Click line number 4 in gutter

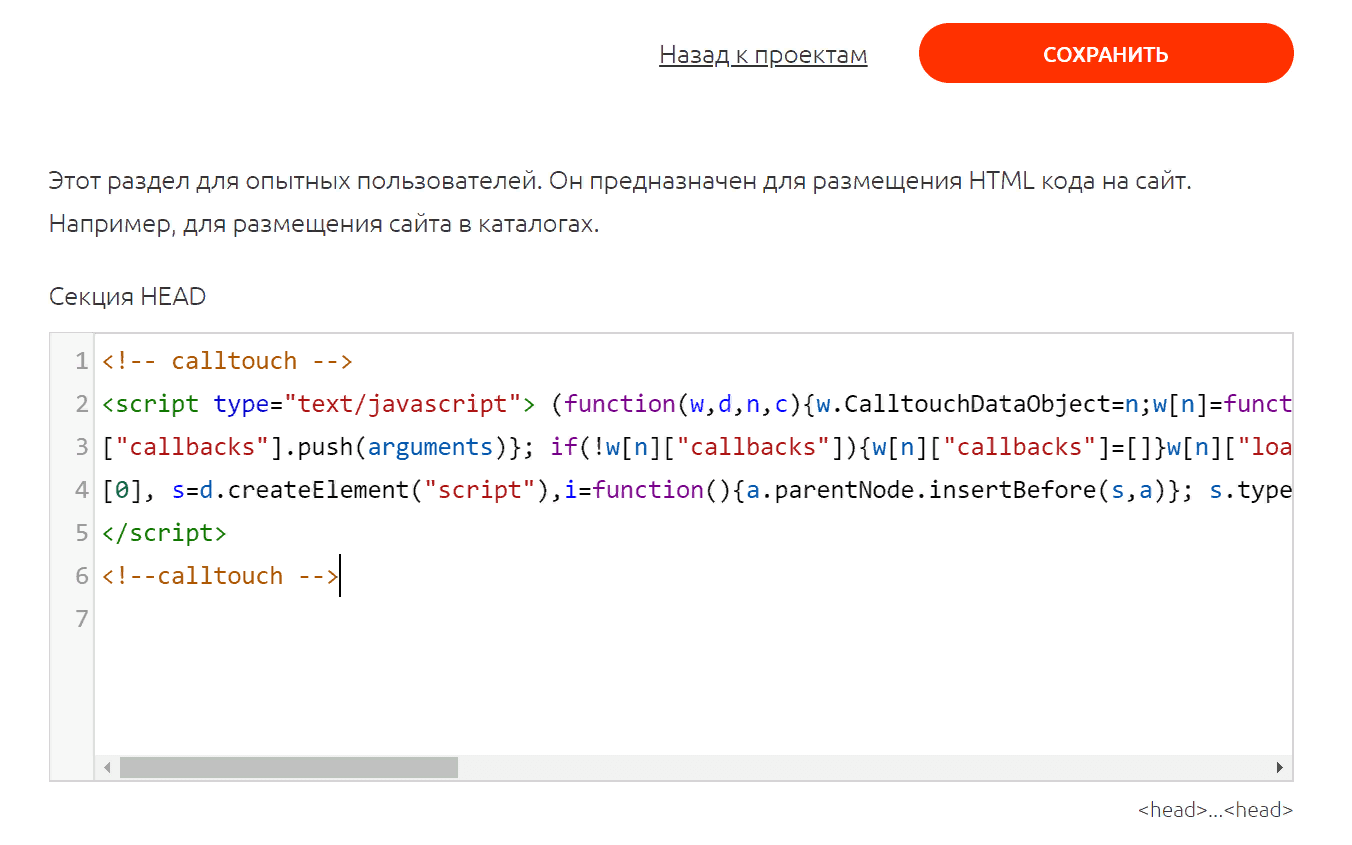click(x=82, y=490)
